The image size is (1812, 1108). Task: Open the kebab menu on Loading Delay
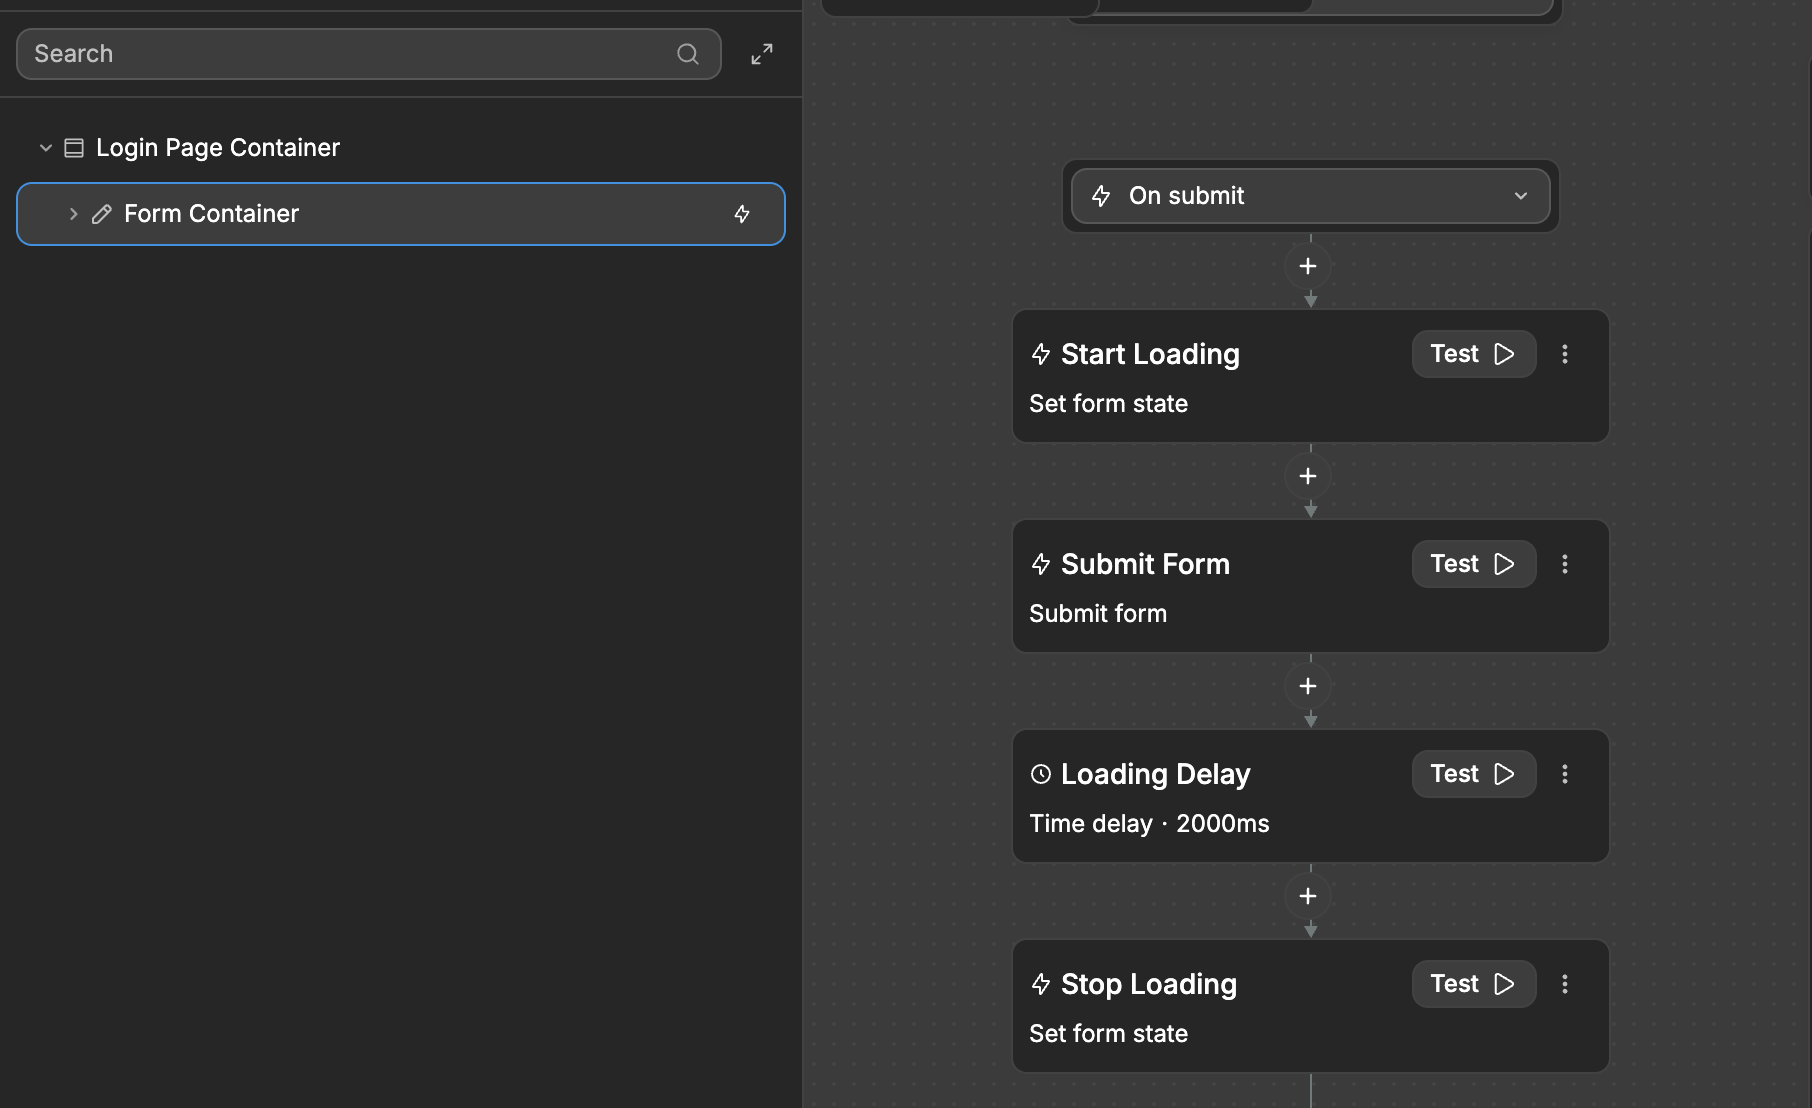(1565, 774)
